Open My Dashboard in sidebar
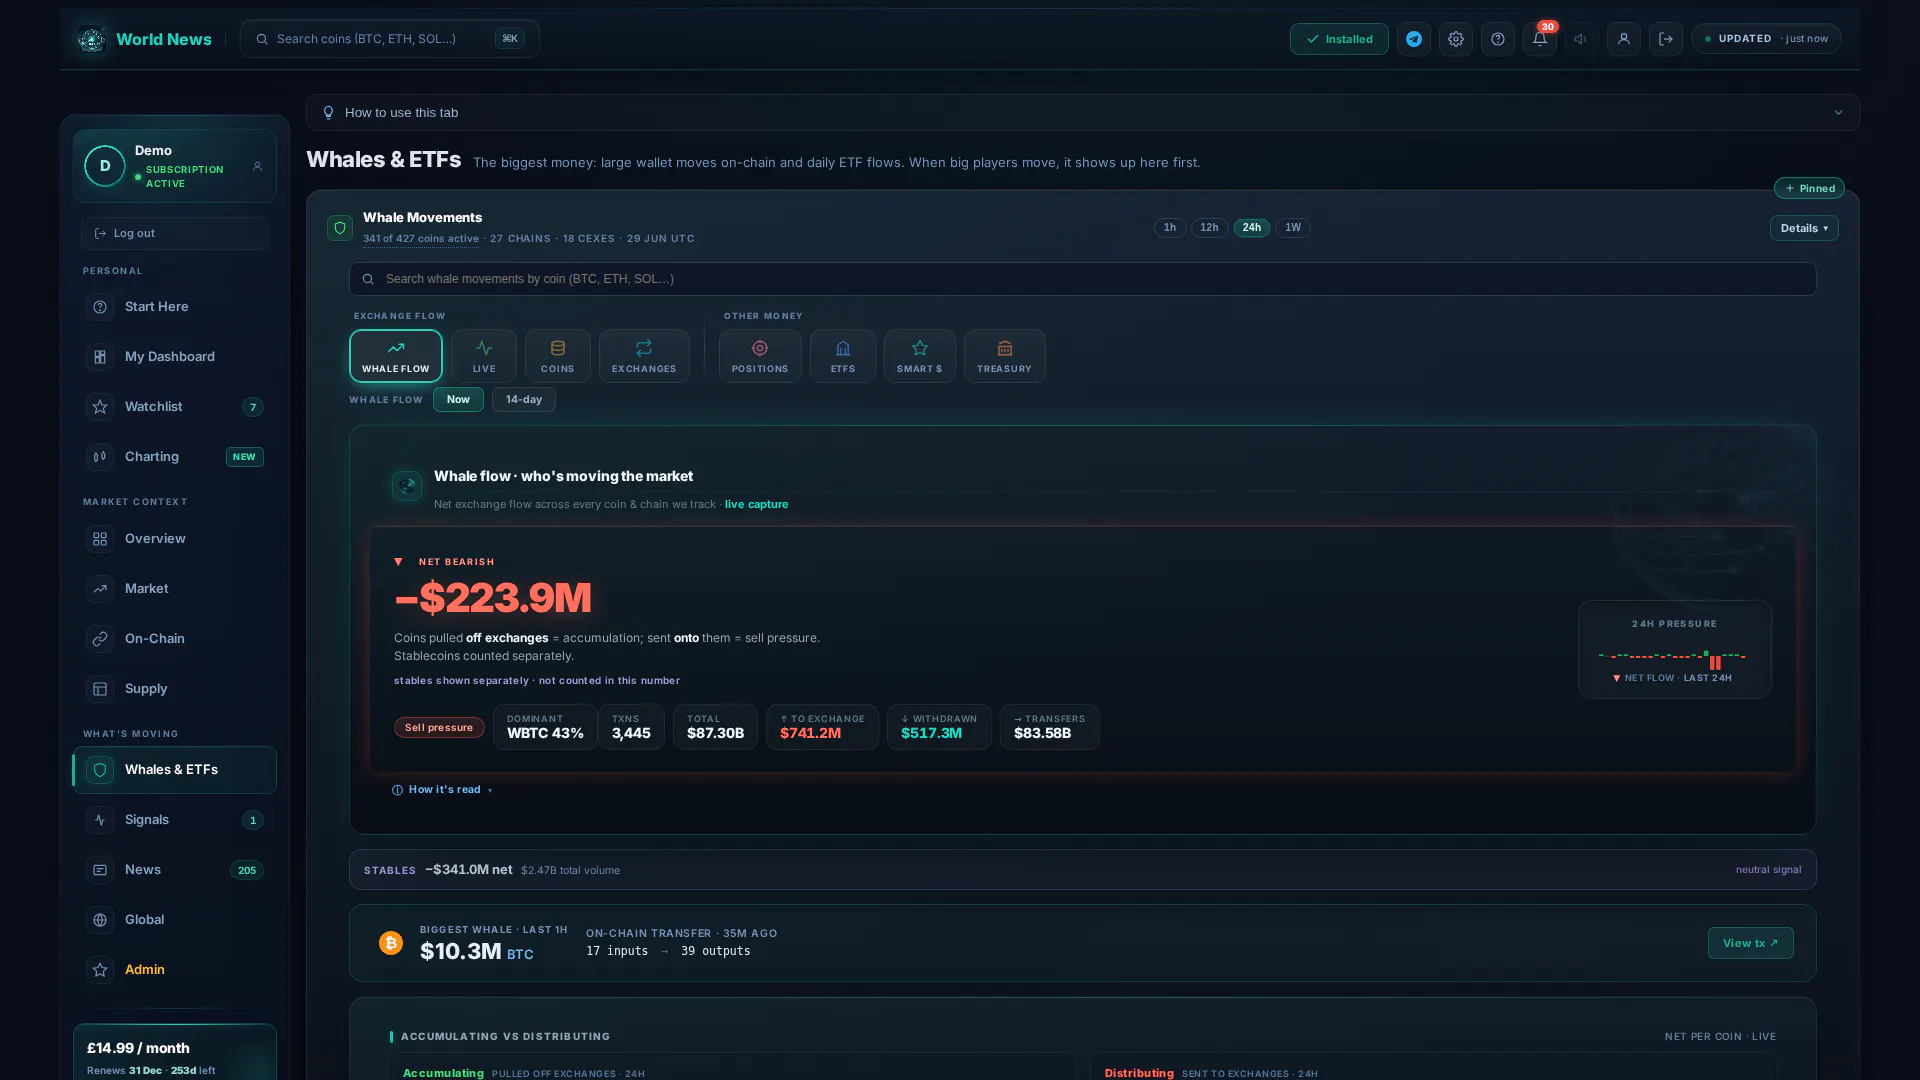This screenshot has width=1920, height=1080. tap(175, 357)
